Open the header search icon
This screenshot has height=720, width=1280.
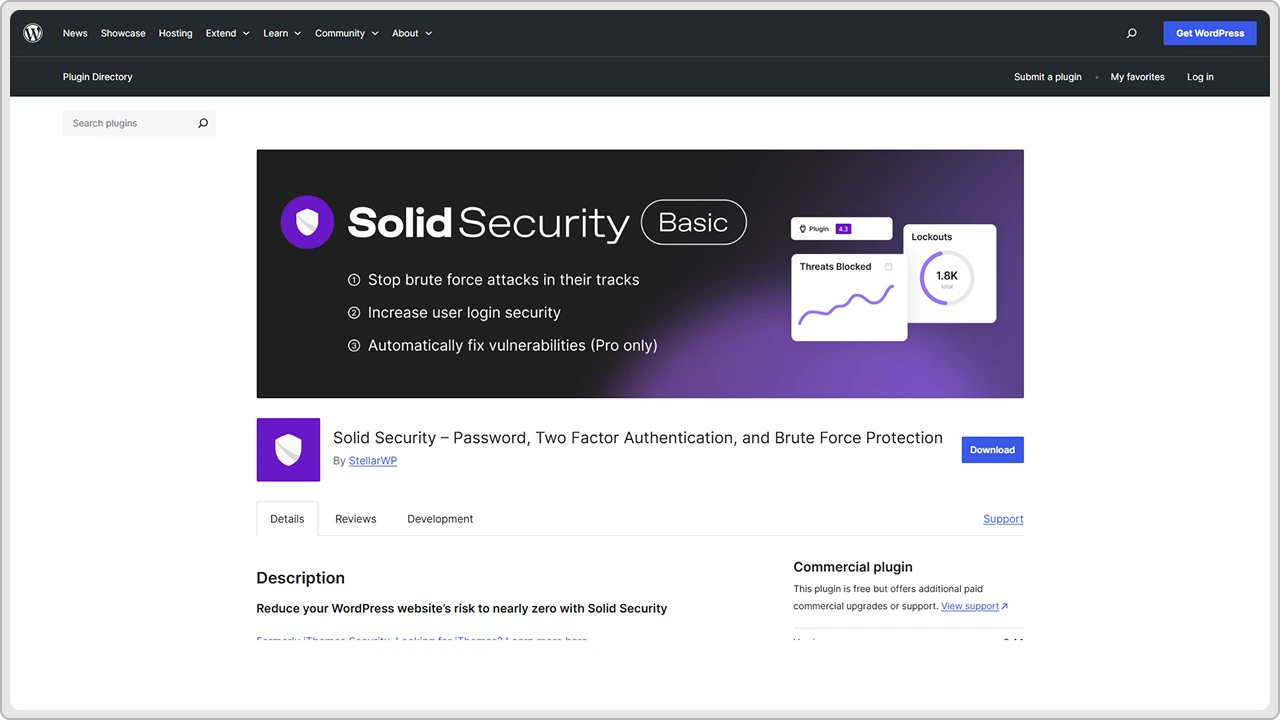tap(1131, 33)
